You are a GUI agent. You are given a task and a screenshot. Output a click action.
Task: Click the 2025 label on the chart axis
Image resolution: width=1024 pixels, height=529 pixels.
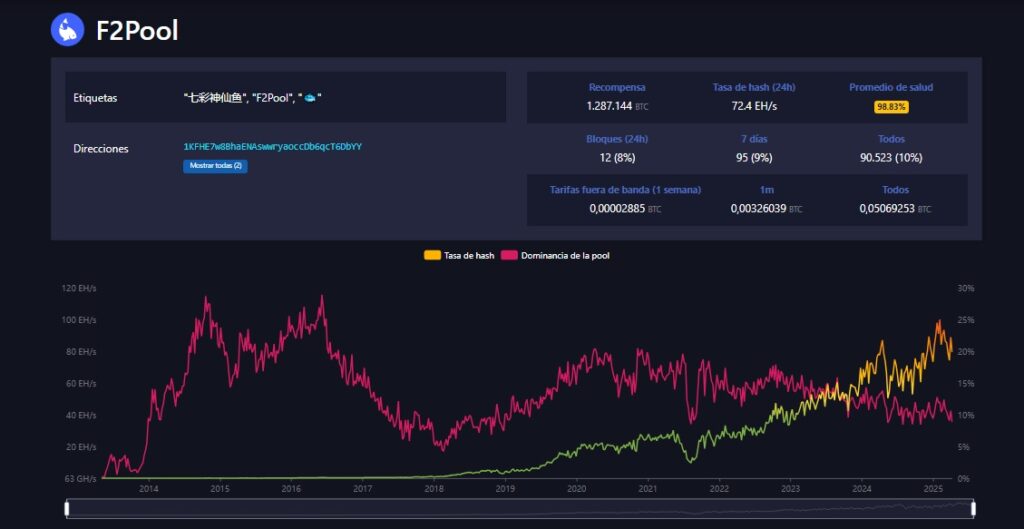[933, 489]
